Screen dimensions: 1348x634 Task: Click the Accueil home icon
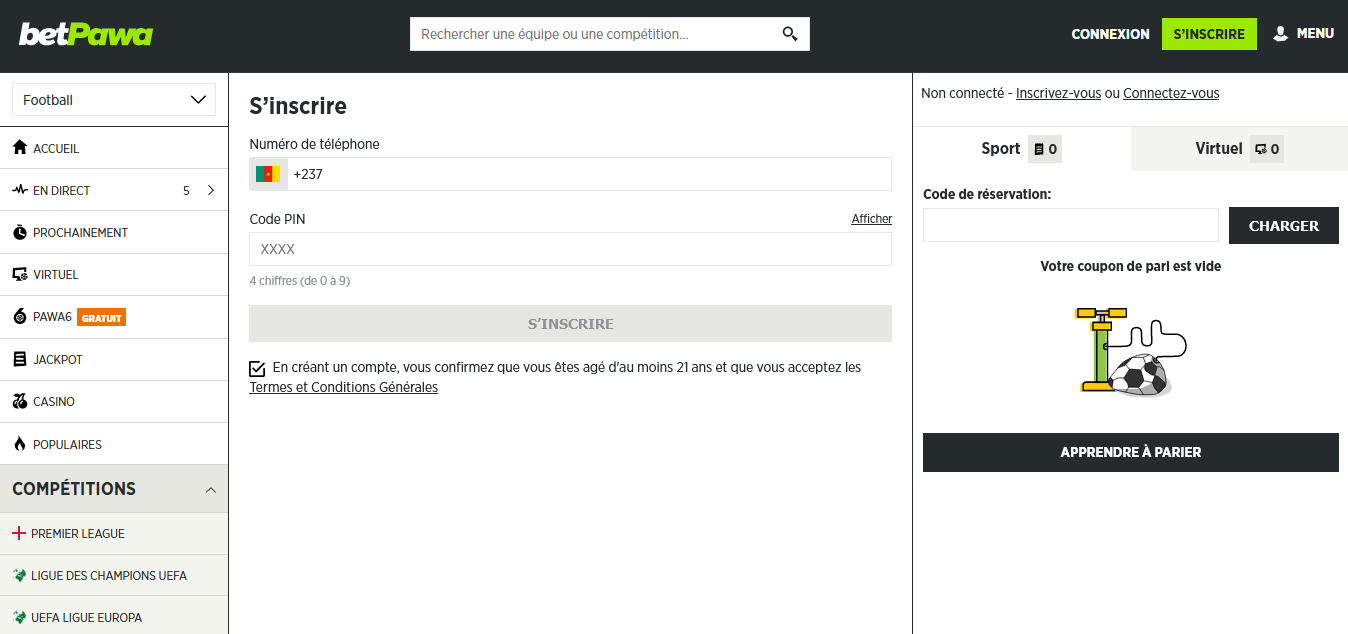click(x=20, y=148)
